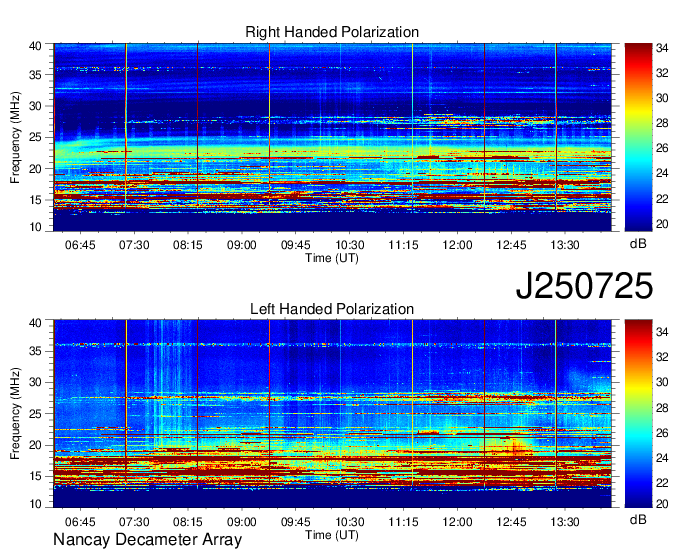Click Time (UT) label under Left Handed plot
The width and height of the screenshot is (680, 552).
coord(332,535)
